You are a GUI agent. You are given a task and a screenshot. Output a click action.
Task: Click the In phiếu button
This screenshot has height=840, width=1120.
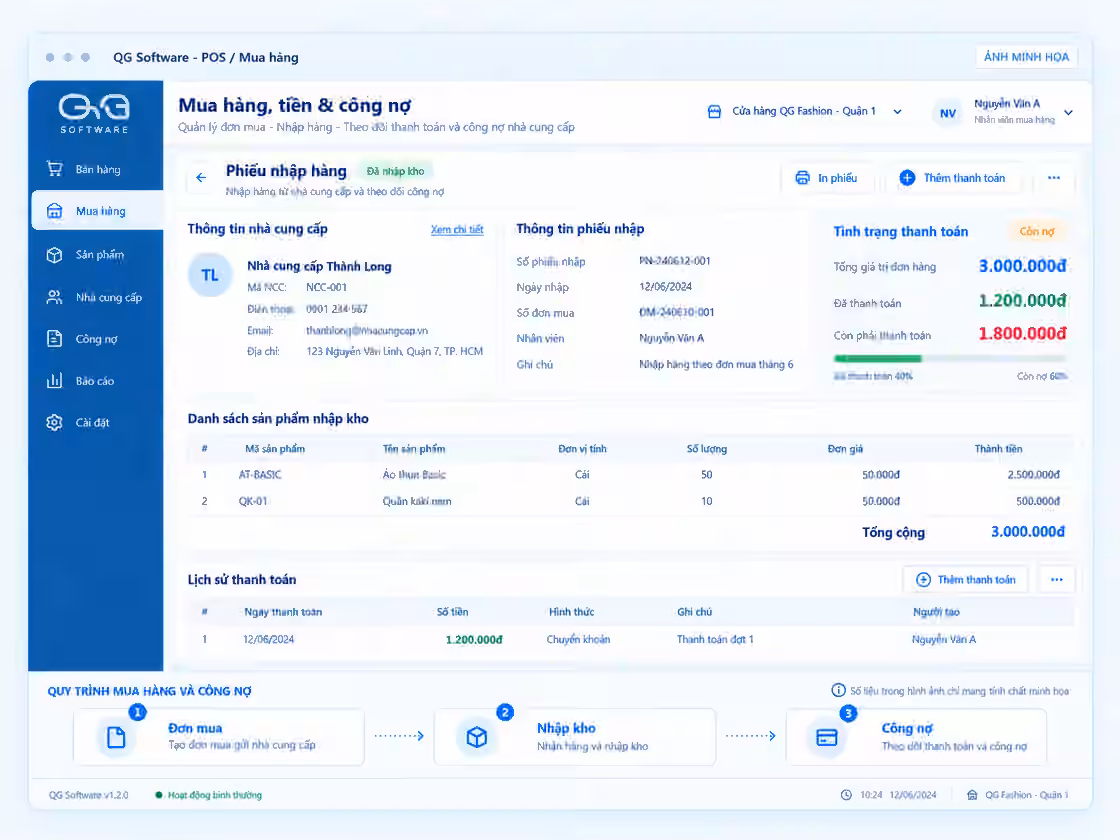point(828,178)
